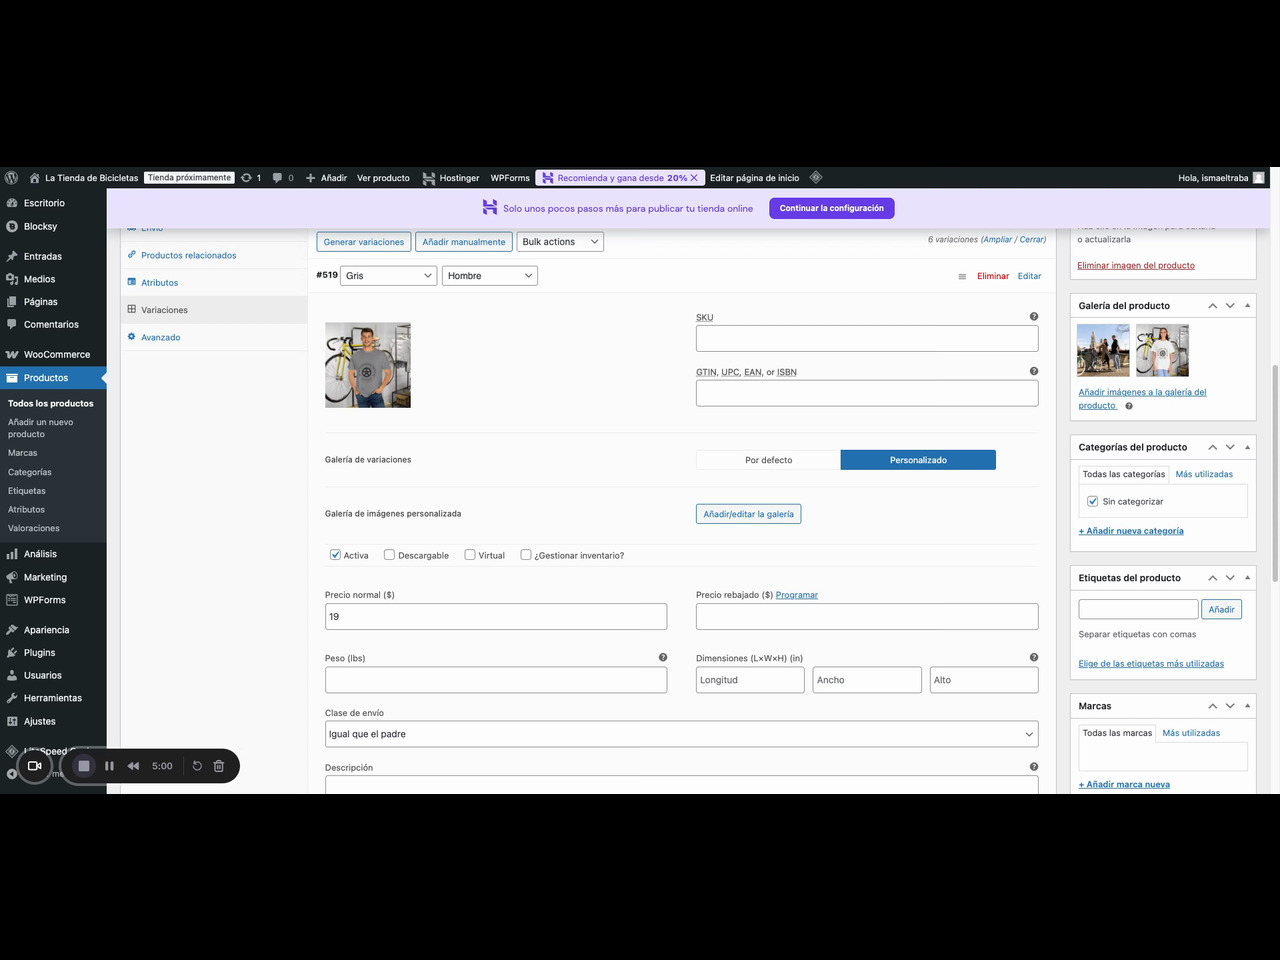This screenshot has height=960, width=1280.
Task: Uncheck Sin categorizar category
Action: coord(1093,501)
